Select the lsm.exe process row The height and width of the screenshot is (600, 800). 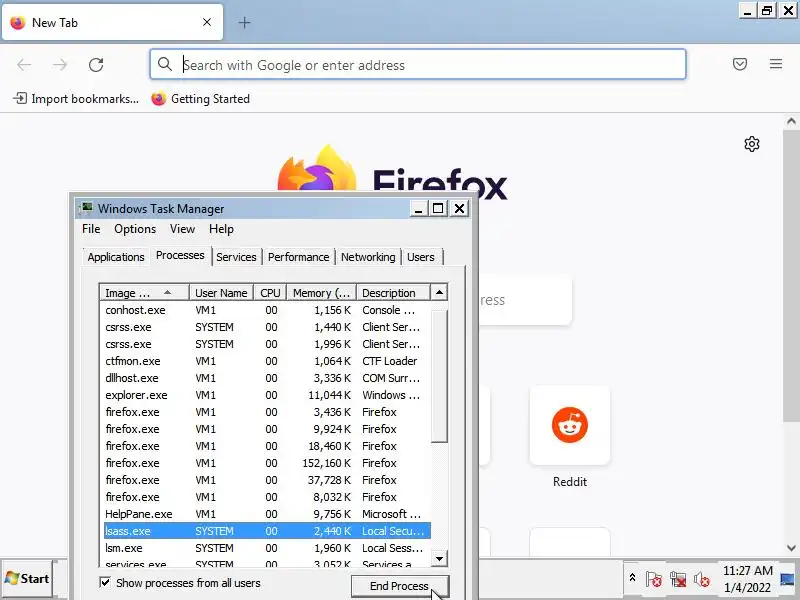267,548
